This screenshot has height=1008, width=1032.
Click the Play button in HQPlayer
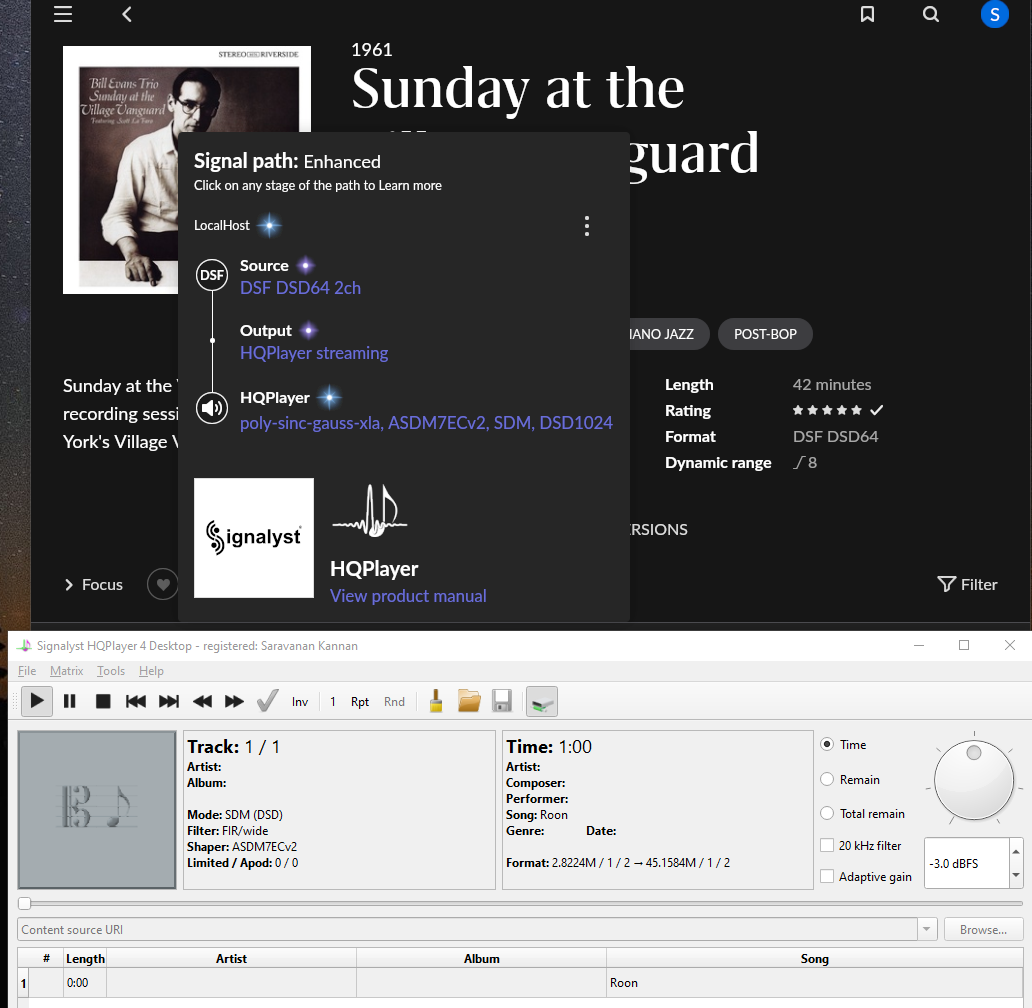pyautogui.click(x=37, y=701)
